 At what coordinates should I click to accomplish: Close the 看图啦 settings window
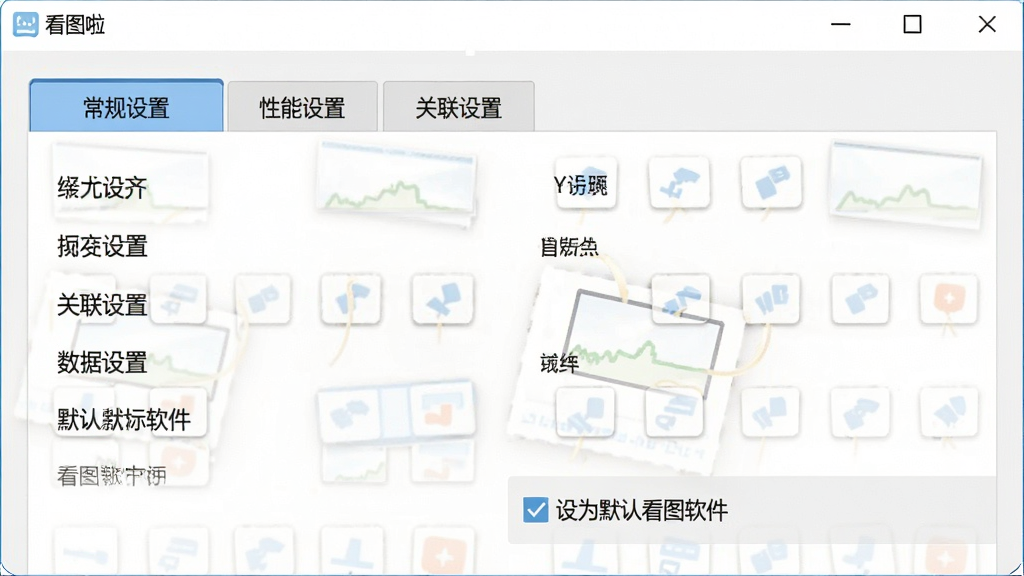click(987, 25)
